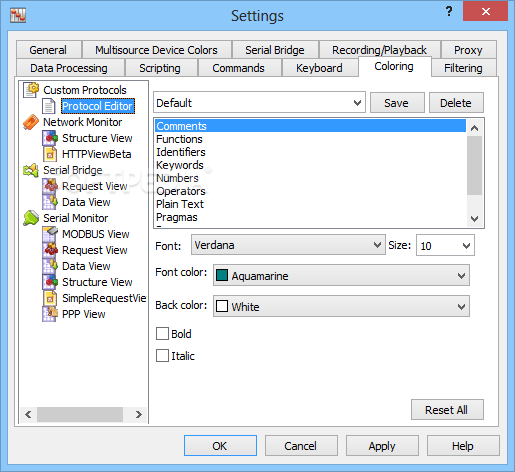This screenshot has height=472, width=515.
Task: Select Keywords in the element list
Action: 310,165
